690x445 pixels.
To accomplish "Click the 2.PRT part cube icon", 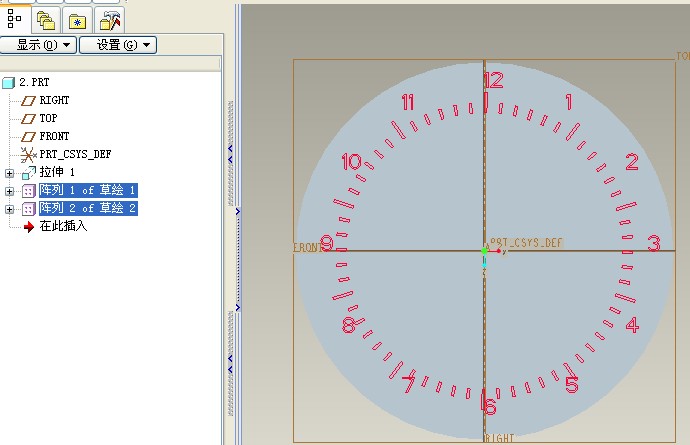I will click(x=8, y=83).
